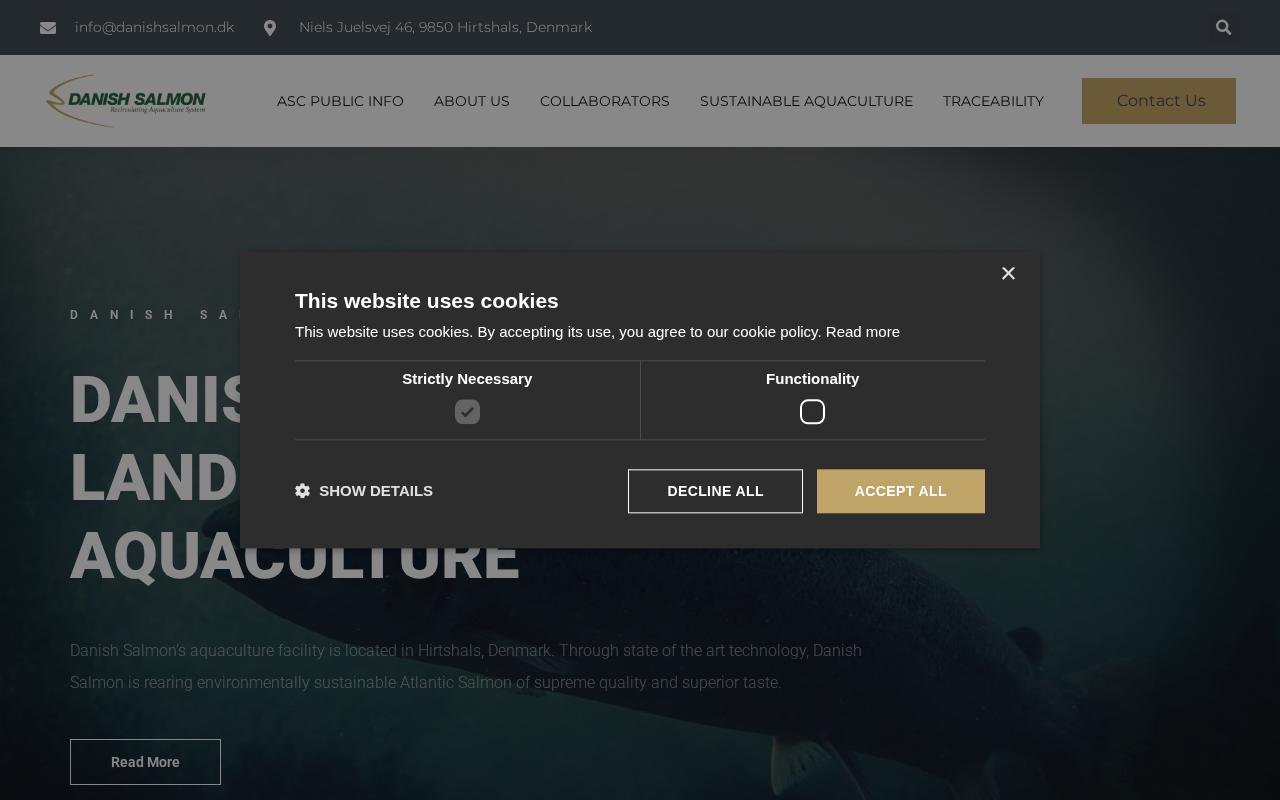Open SUSTAINABLE AQUACULTURE menu item
The image size is (1280, 800).
click(806, 101)
